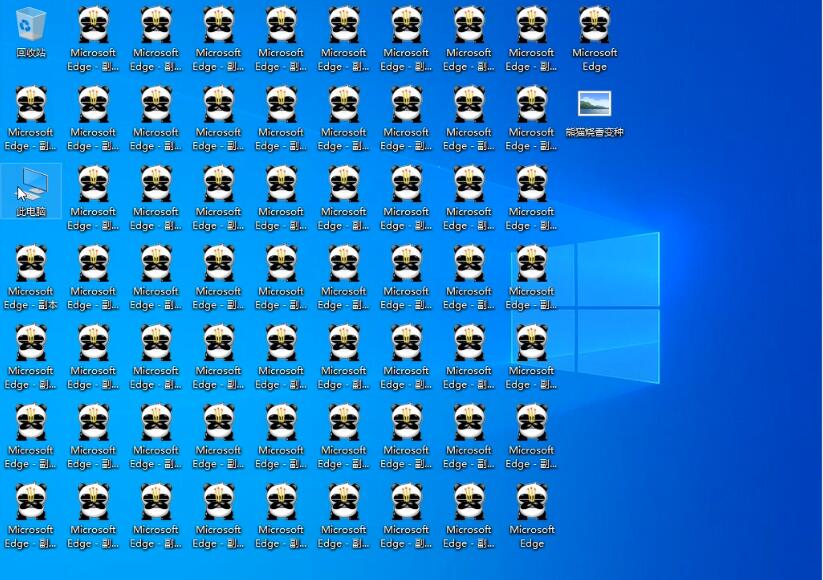Select the 熊猫烧香变种 image file

click(x=594, y=113)
